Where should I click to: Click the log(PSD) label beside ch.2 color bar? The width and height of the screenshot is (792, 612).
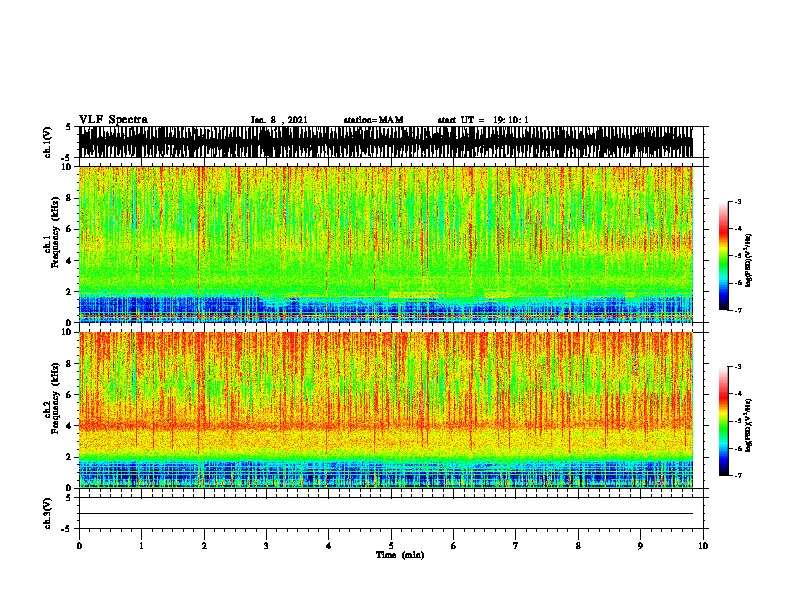point(748,425)
